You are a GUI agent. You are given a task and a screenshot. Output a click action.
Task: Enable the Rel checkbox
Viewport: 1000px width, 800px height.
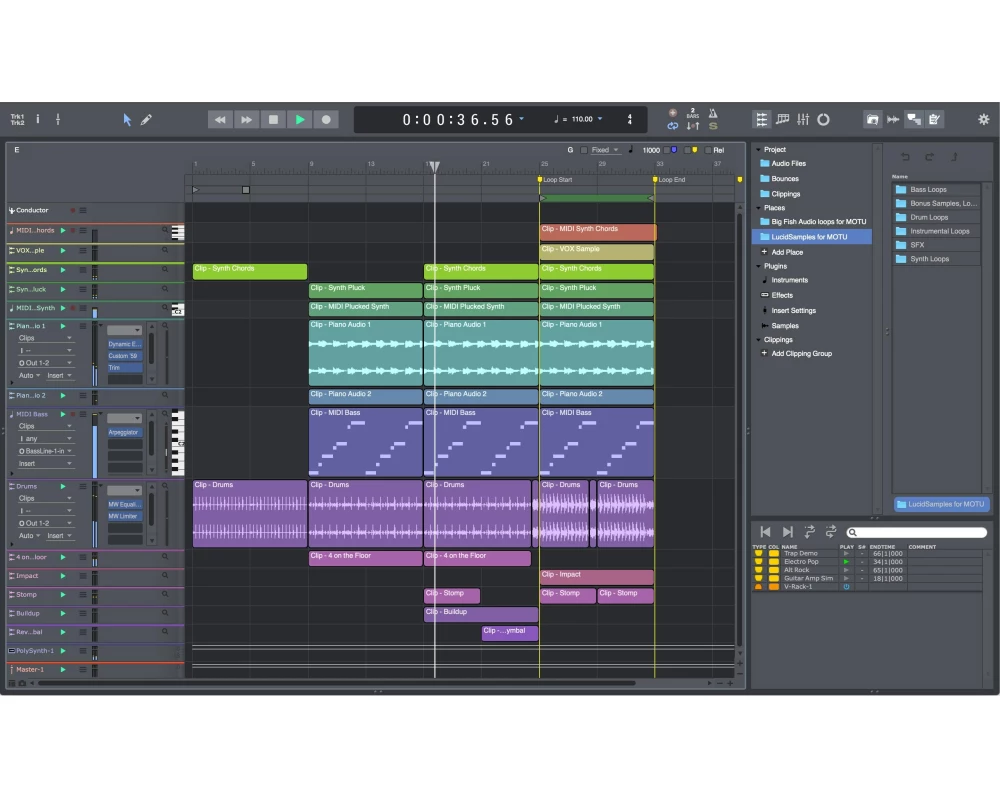pyautogui.click(x=708, y=150)
